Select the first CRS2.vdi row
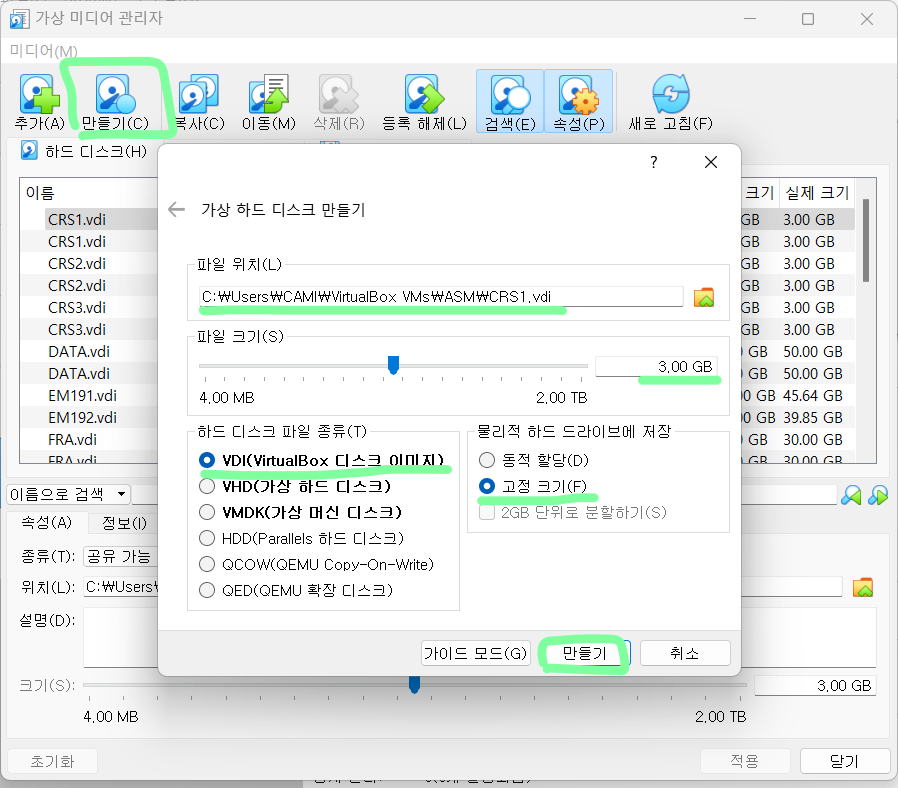The width and height of the screenshot is (898, 788). pyautogui.click(x=77, y=264)
